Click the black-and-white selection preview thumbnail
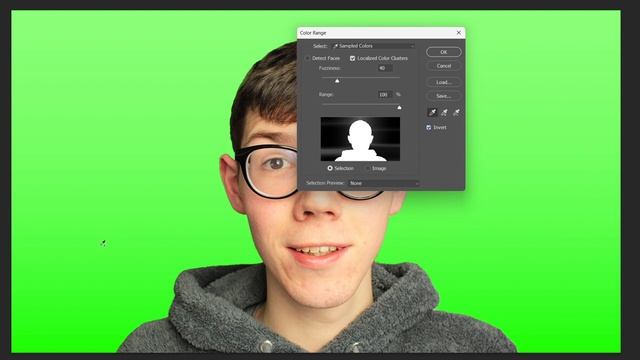 click(360, 139)
